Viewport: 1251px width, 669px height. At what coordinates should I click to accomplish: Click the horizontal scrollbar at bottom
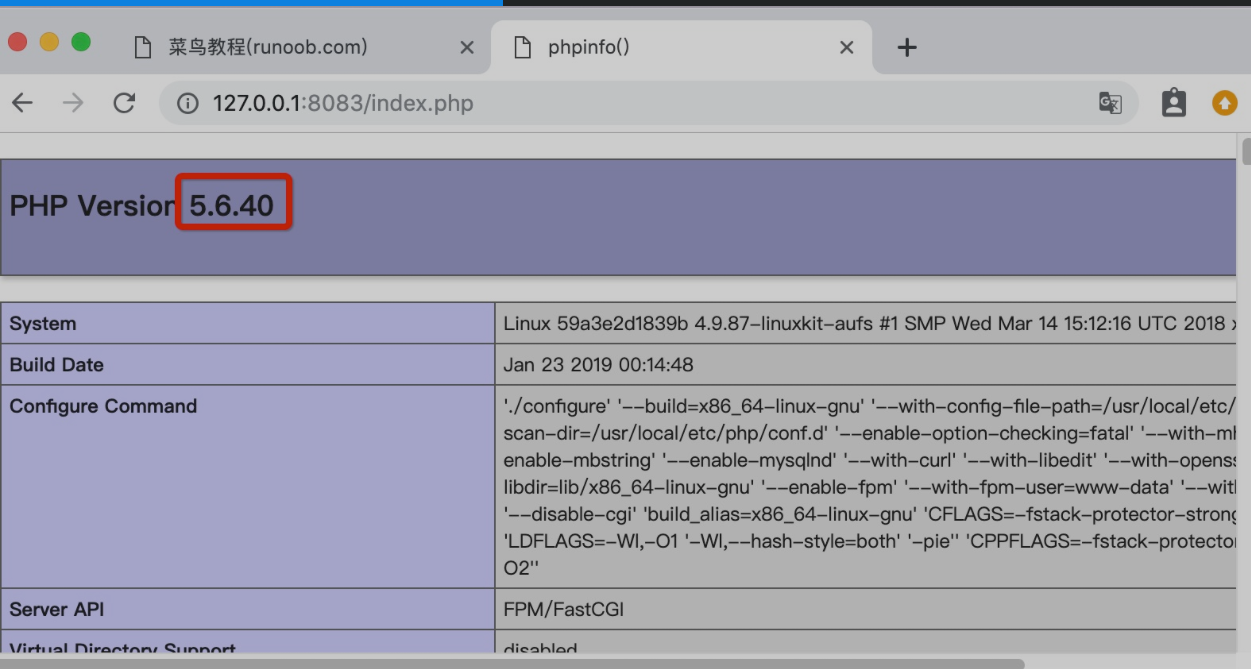[512, 663]
